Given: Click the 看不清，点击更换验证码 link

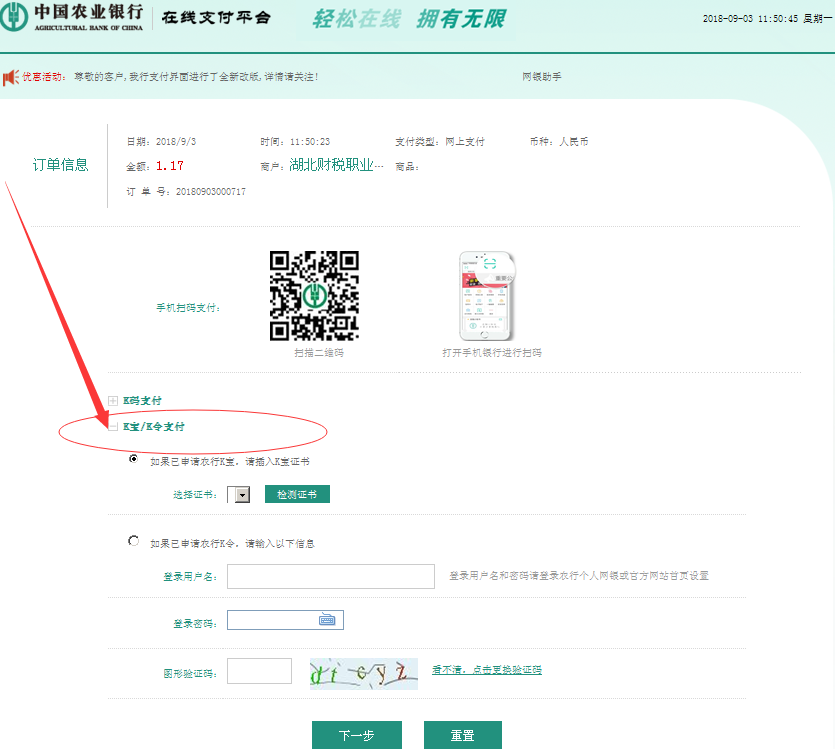Looking at the screenshot, I should click(487, 670).
